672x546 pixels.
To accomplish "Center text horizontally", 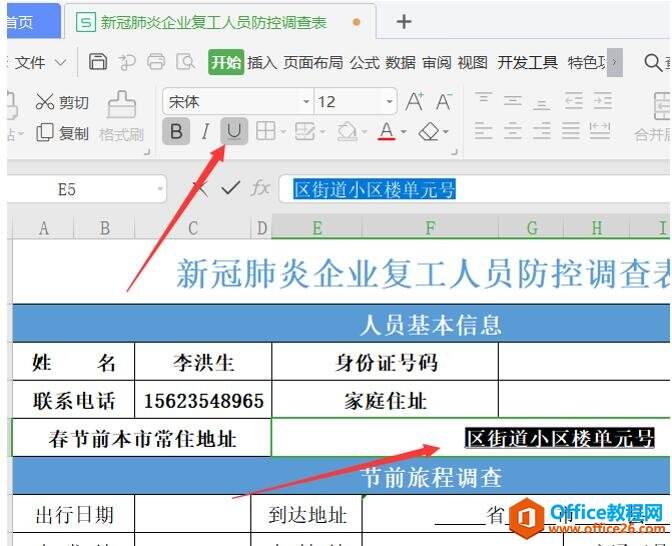I will (513, 131).
